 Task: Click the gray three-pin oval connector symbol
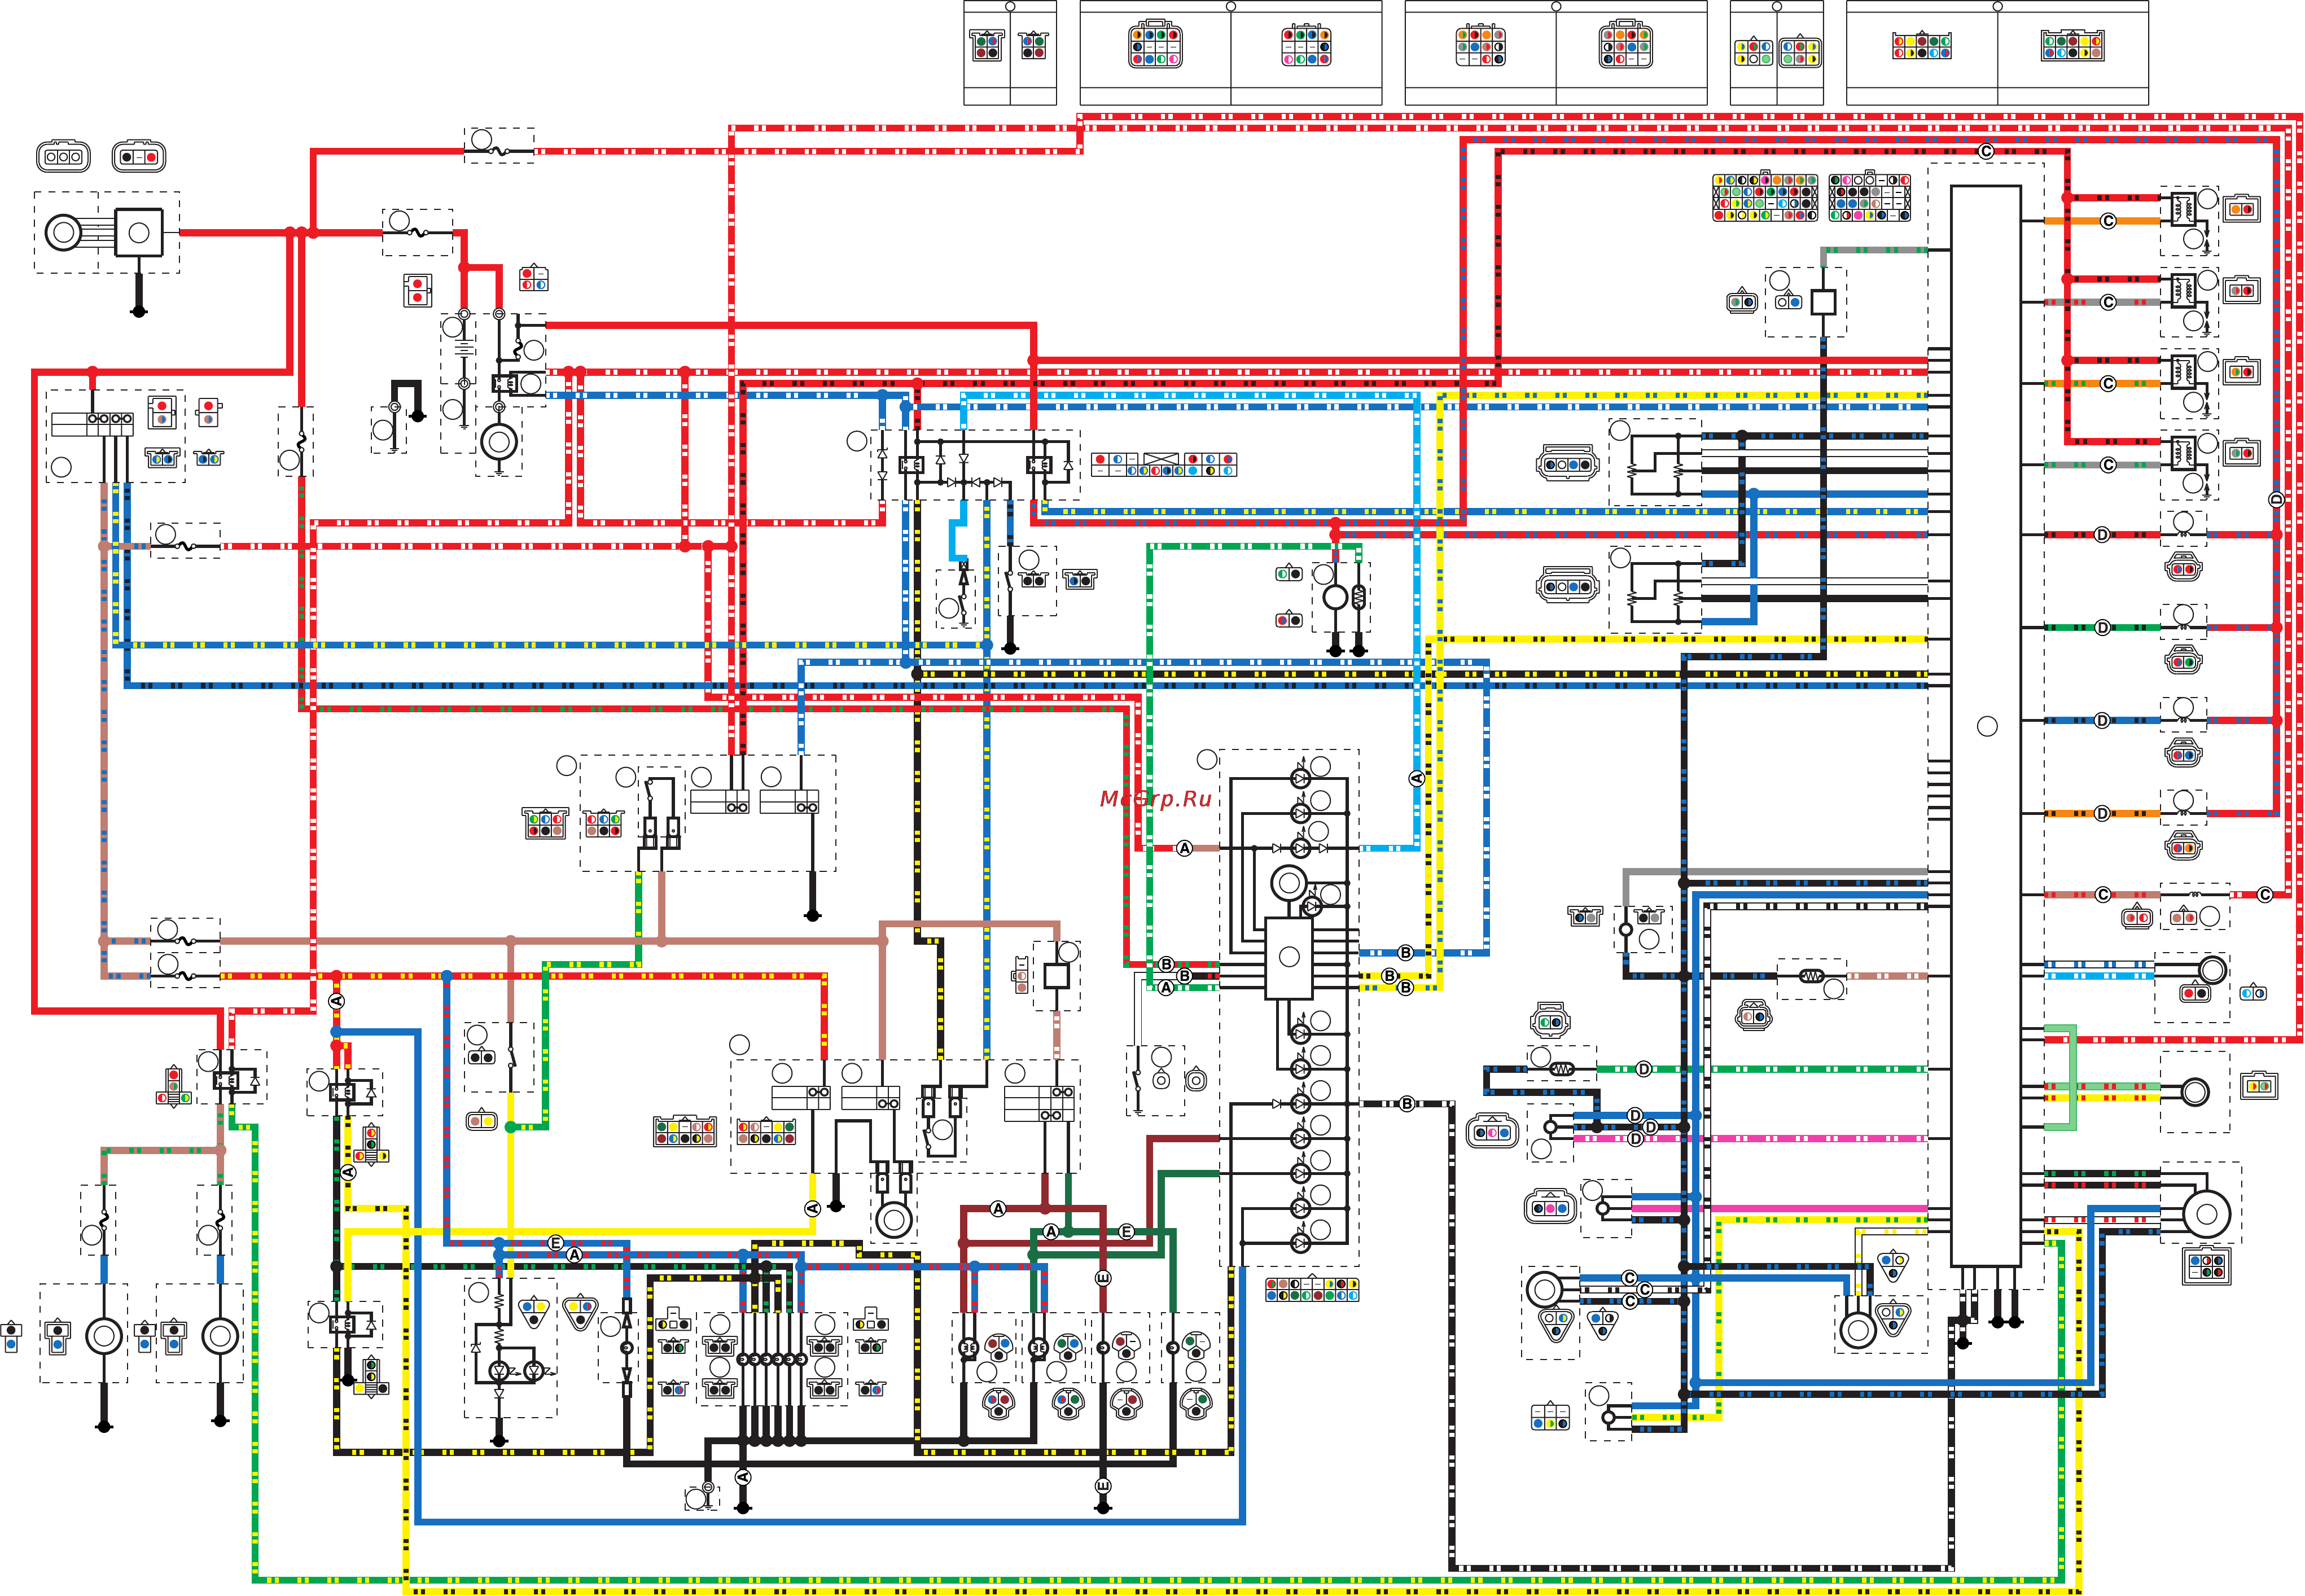click(63, 156)
